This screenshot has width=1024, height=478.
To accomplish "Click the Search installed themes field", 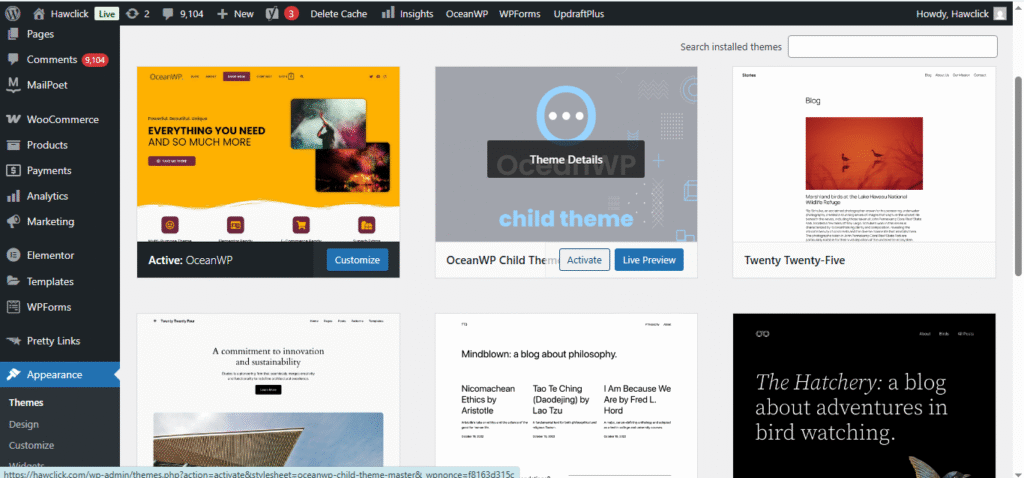I will point(893,46).
